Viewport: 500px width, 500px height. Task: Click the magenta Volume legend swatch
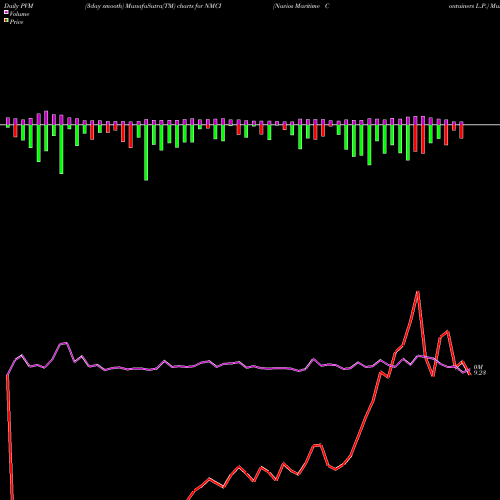[x=6, y=12]
